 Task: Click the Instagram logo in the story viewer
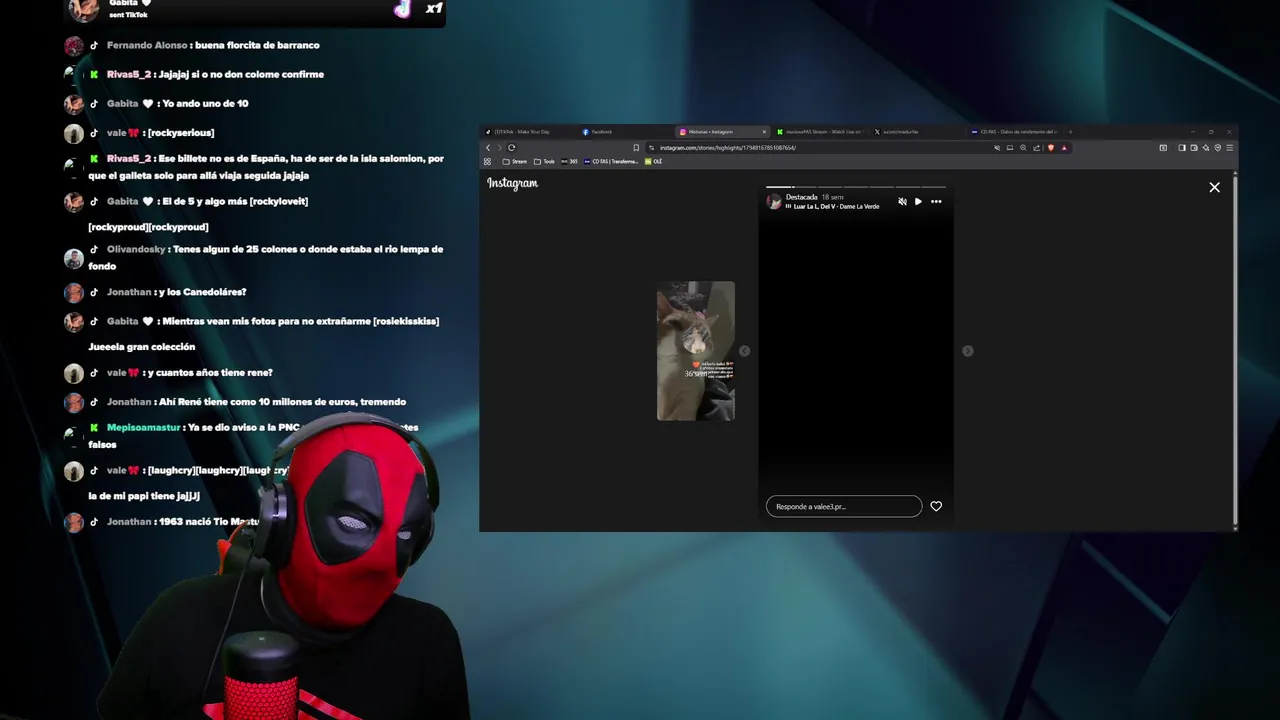pos(512,183)
